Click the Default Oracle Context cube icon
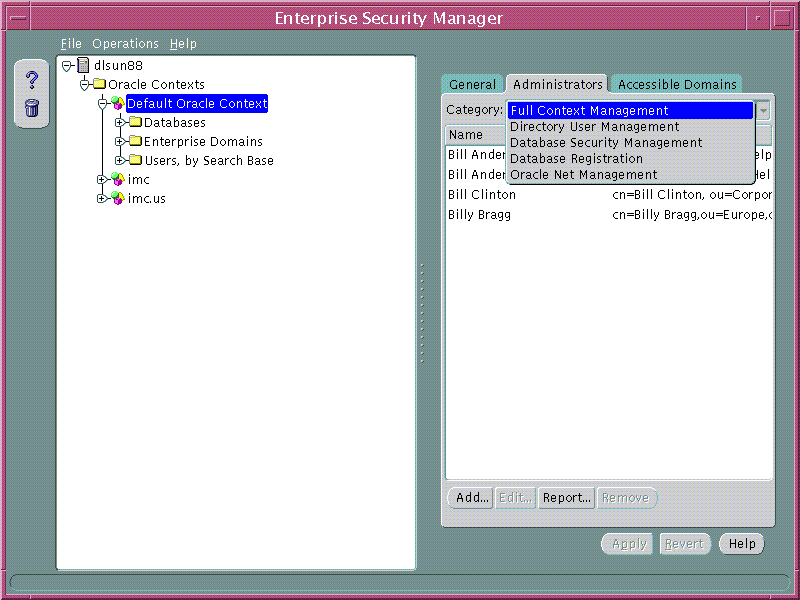 point(117,104)
